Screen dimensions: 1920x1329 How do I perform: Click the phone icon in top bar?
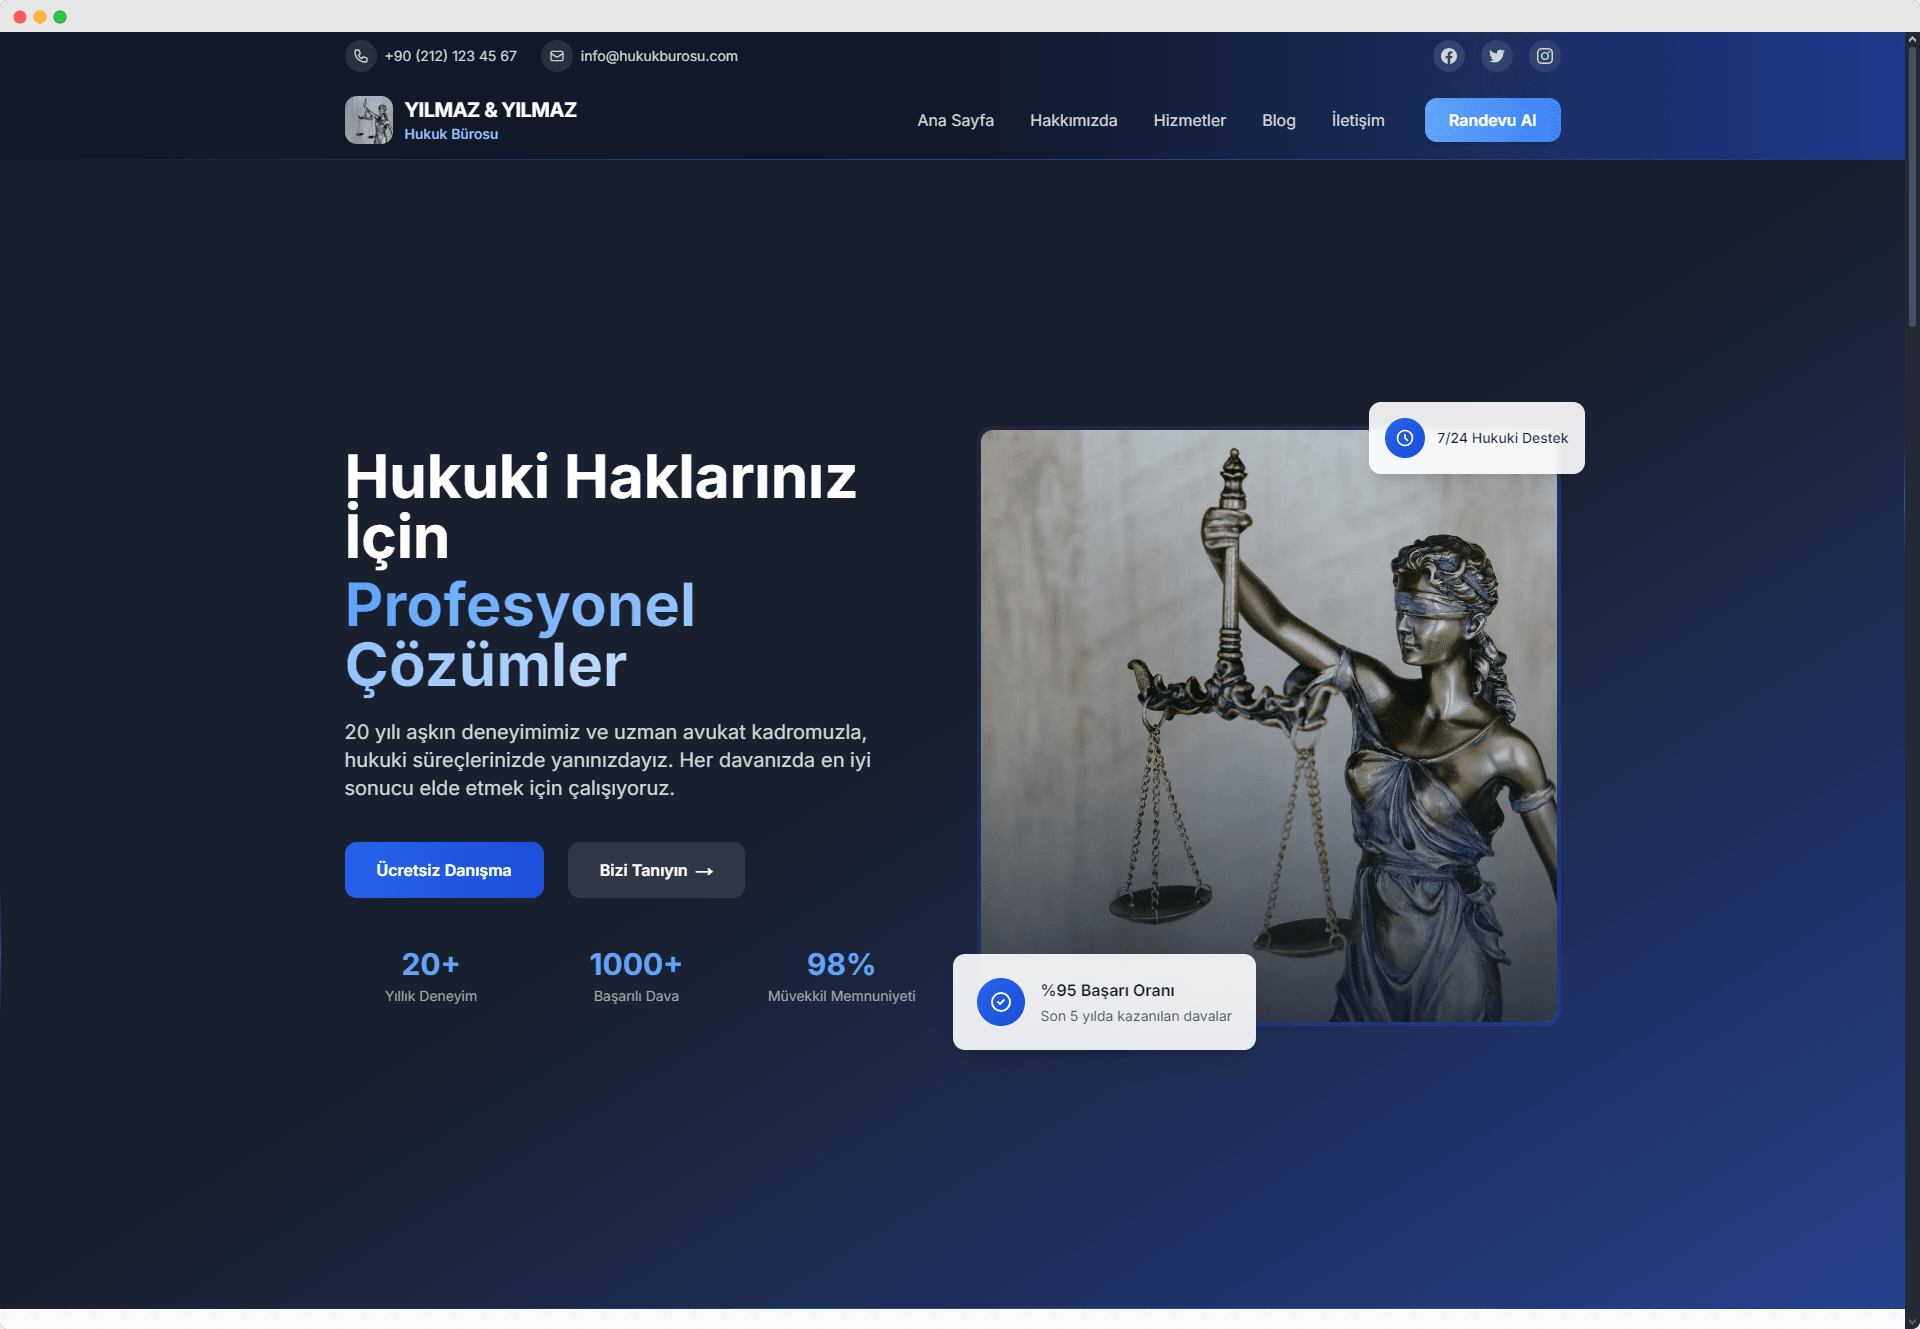361,56
